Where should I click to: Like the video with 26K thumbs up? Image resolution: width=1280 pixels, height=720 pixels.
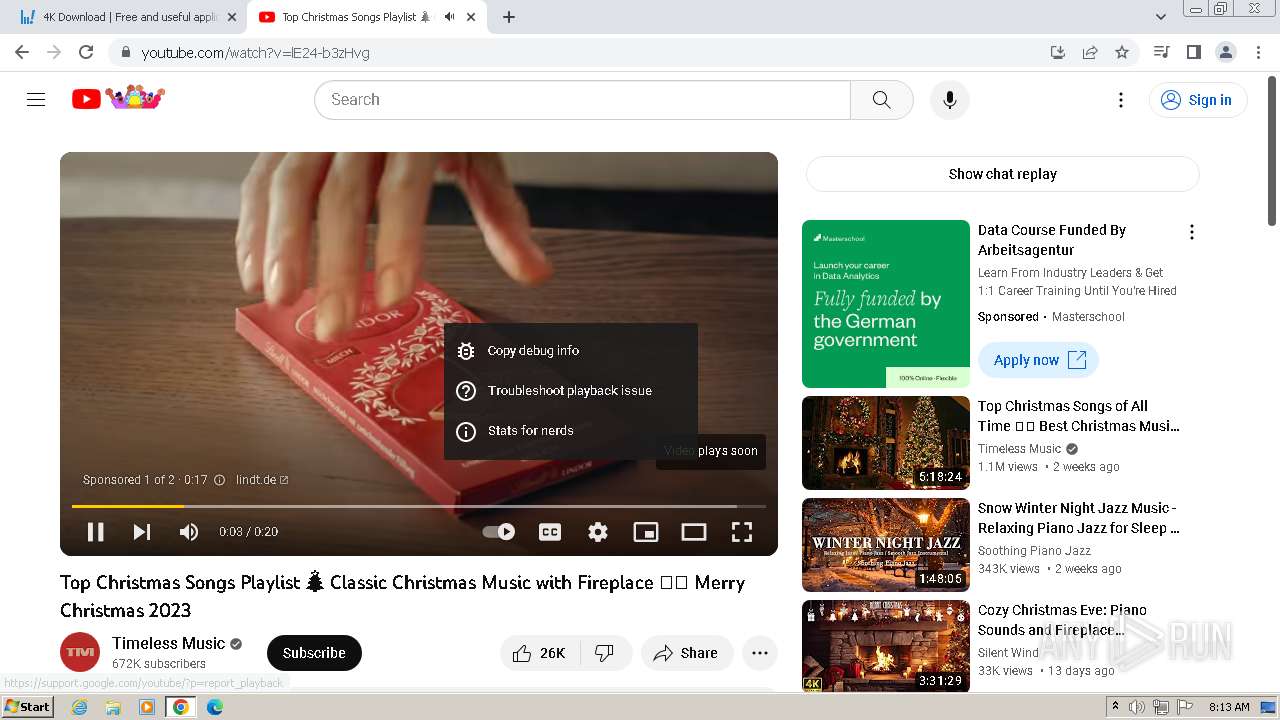point(540,653)
